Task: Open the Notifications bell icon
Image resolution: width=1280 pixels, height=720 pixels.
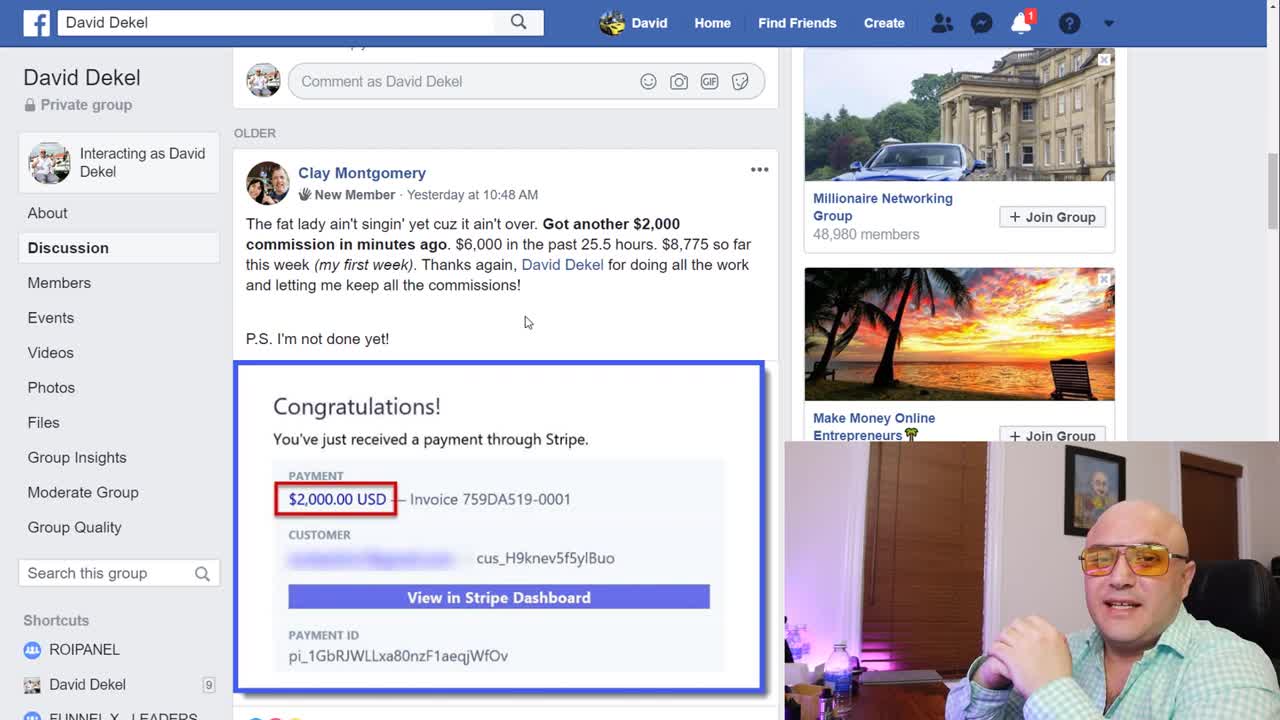Action: tap(1021, 23)
